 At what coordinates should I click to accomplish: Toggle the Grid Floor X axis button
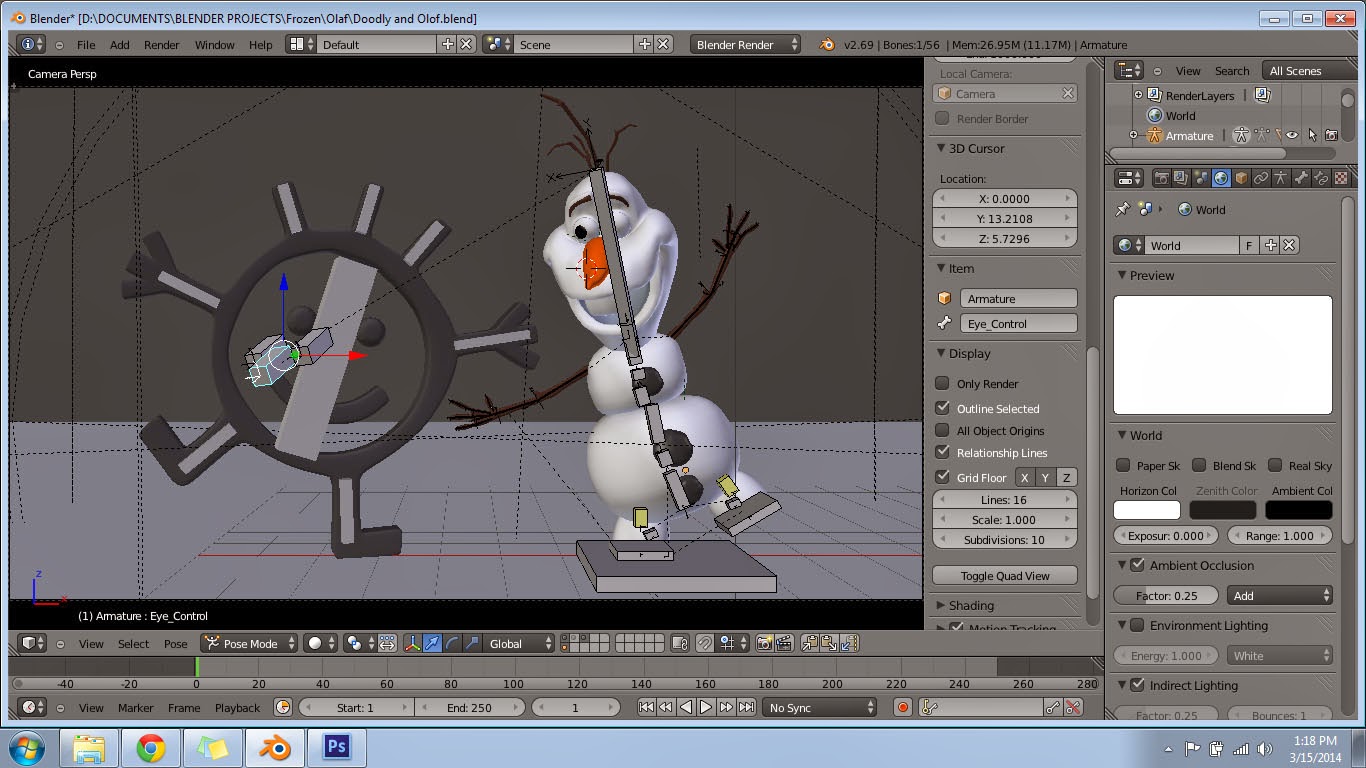coord(1024,477)
